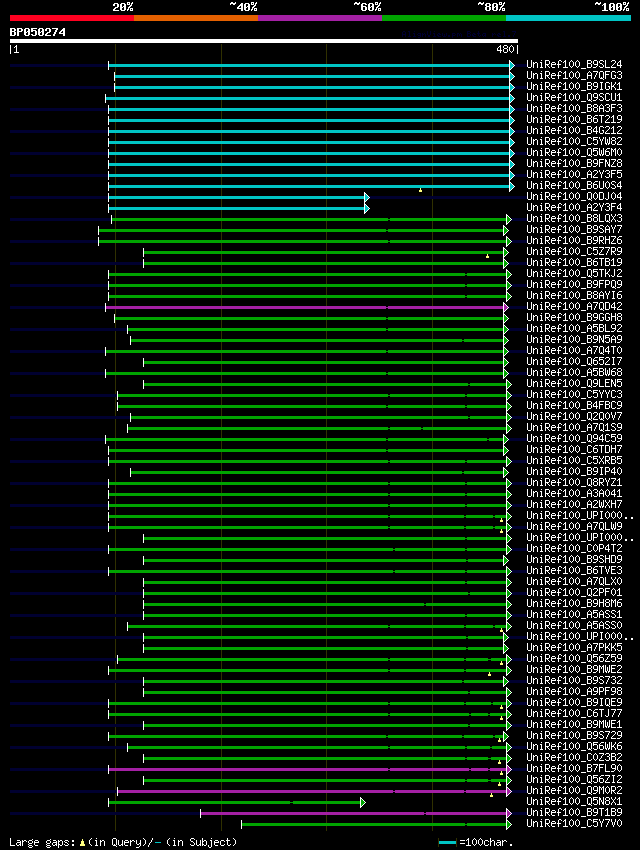Viewport: 640px width, 850px height.
Task: Select the UniRef100_A7PKK5 label
Action: point(574,647)
